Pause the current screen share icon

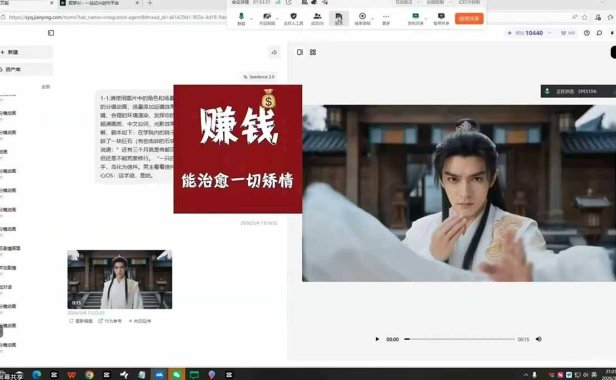[441, 18]
